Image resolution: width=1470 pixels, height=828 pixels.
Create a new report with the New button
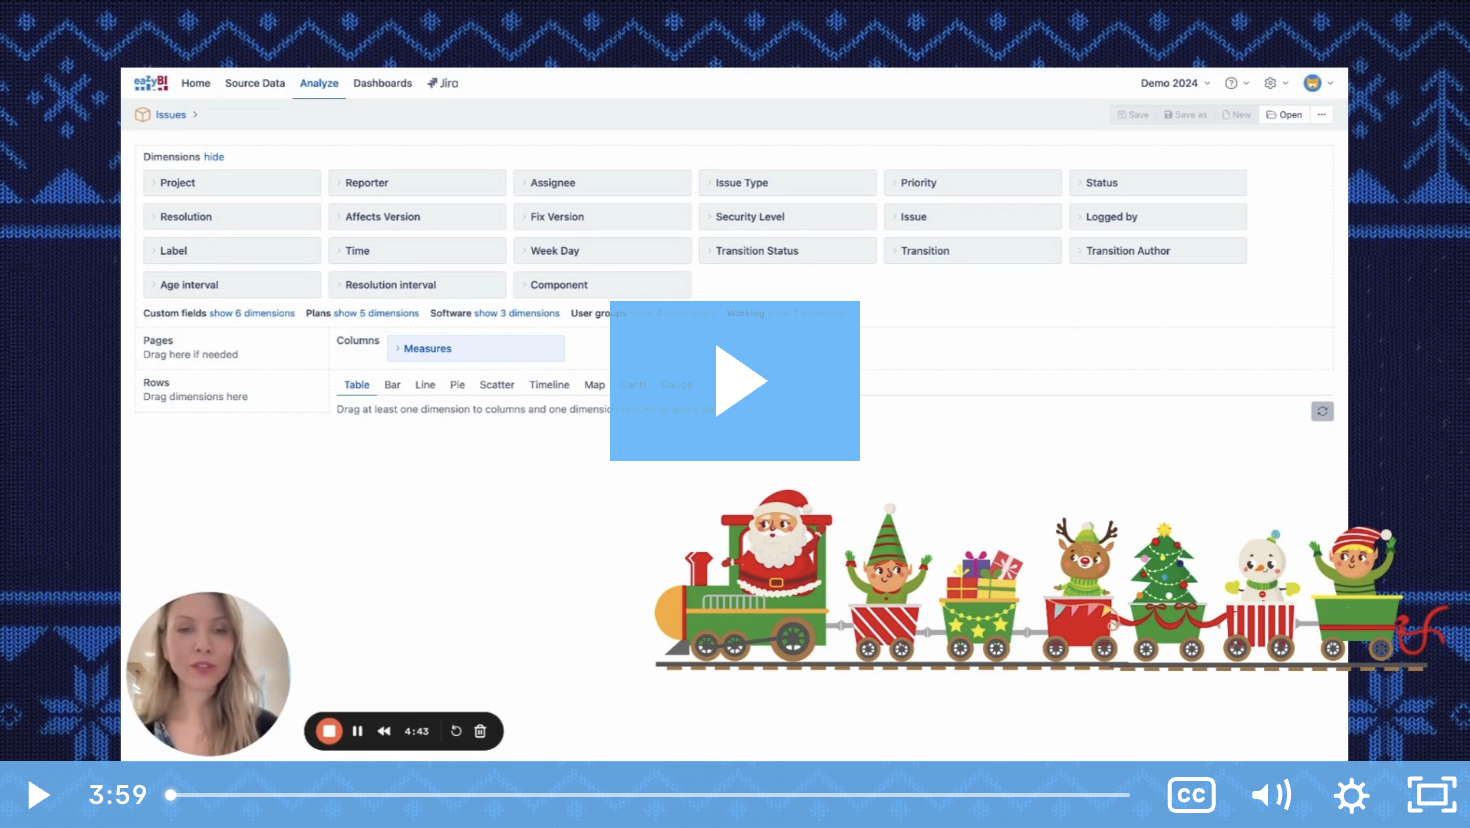point(1236,115)
